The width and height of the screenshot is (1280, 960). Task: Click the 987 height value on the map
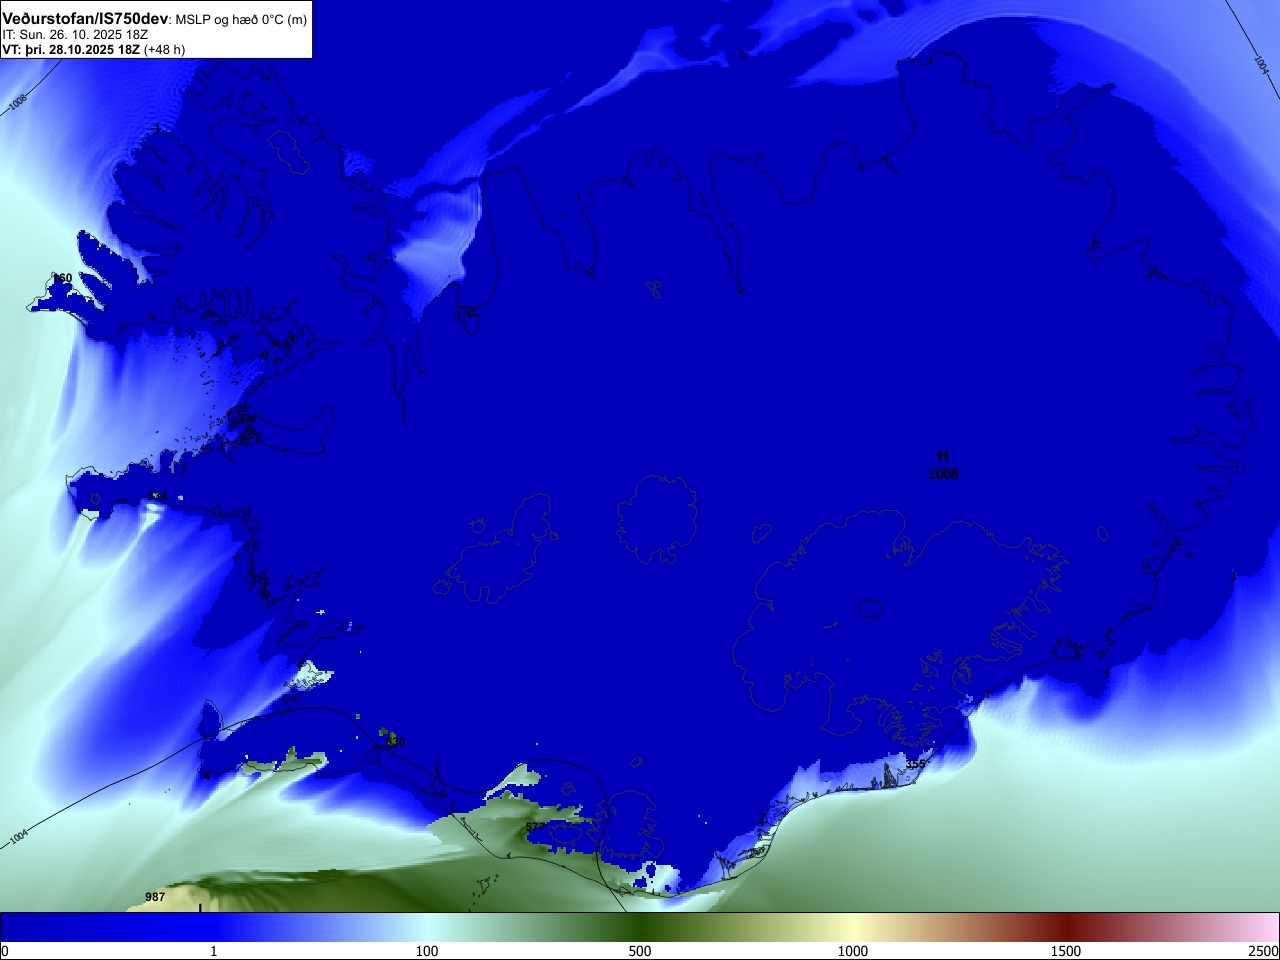155,897
